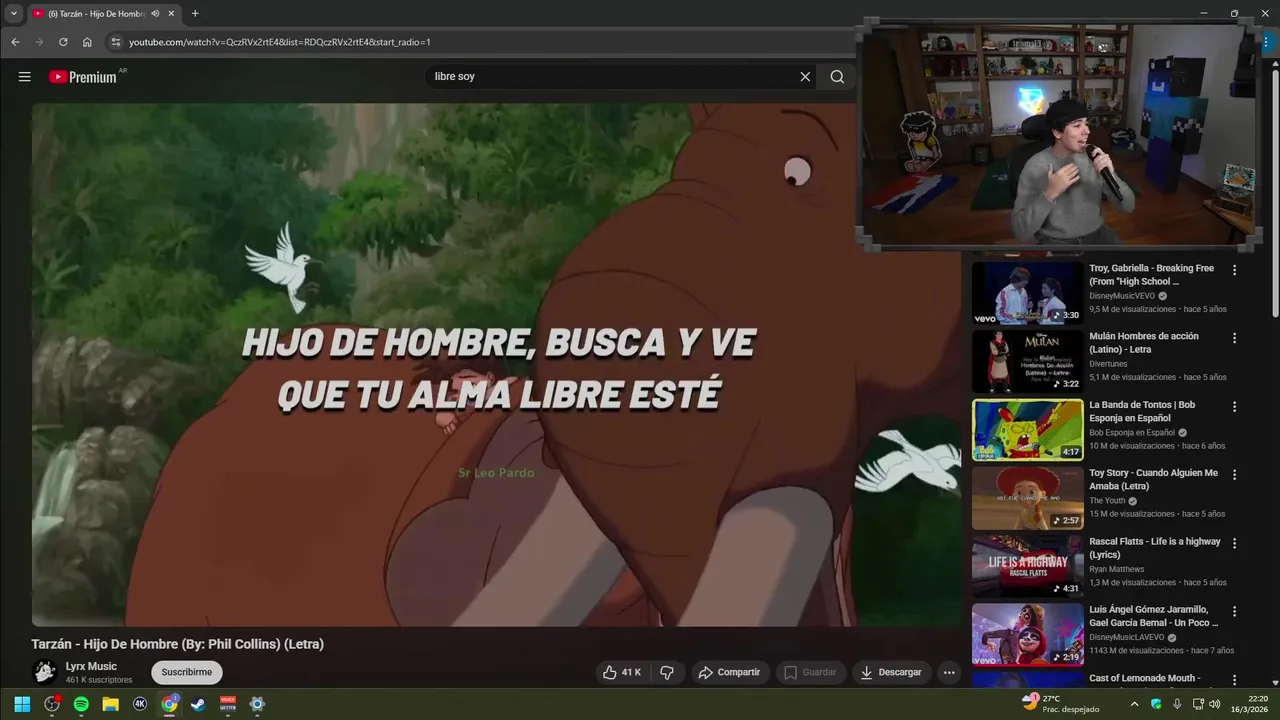Open Mulán Hombres de acción video title
This screenshot has height=720, width=1280.
tap(1144, 343)
